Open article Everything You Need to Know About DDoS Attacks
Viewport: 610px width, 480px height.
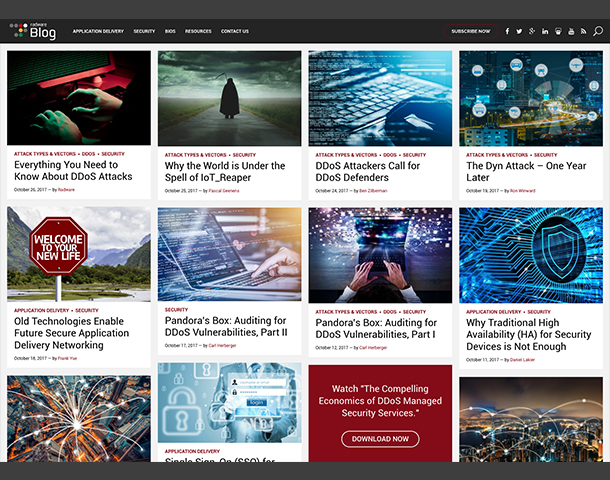point(73,170)
